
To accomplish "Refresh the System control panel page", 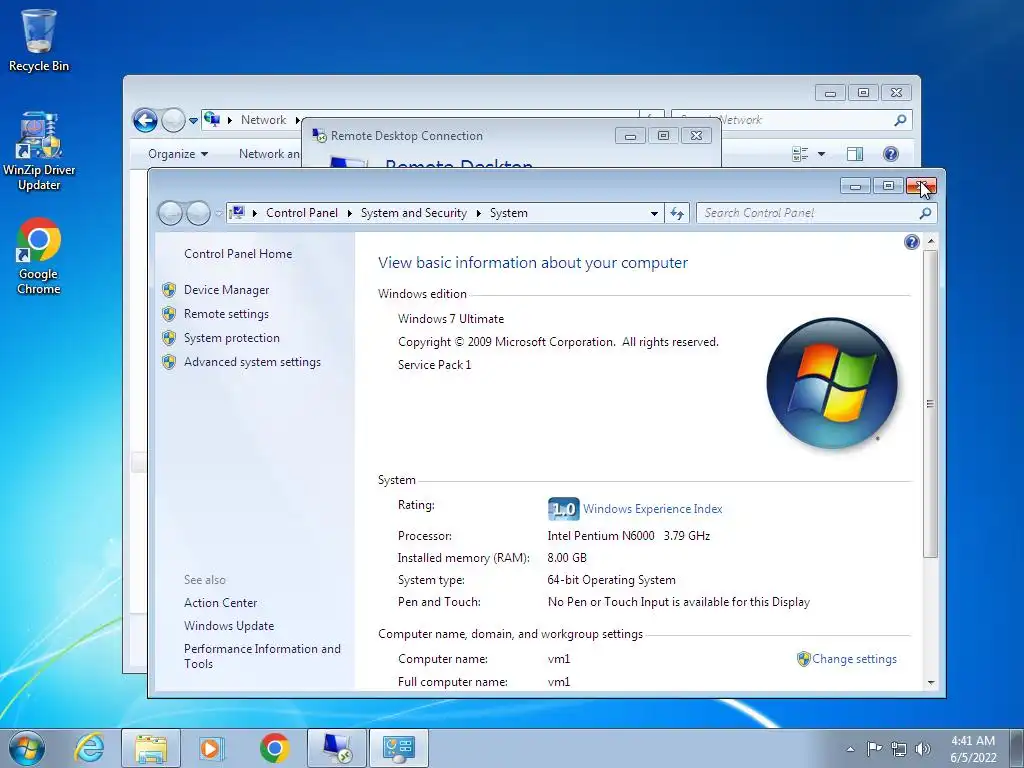I will coord(677,214).
